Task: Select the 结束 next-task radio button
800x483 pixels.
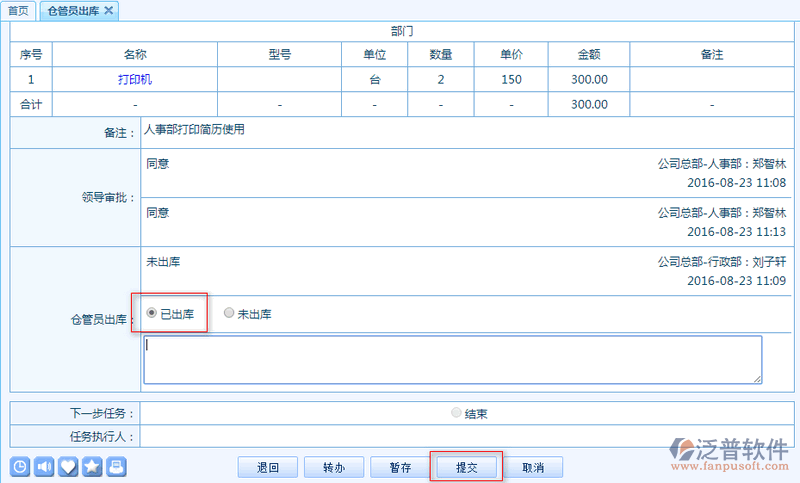Action: click(456, 413)
